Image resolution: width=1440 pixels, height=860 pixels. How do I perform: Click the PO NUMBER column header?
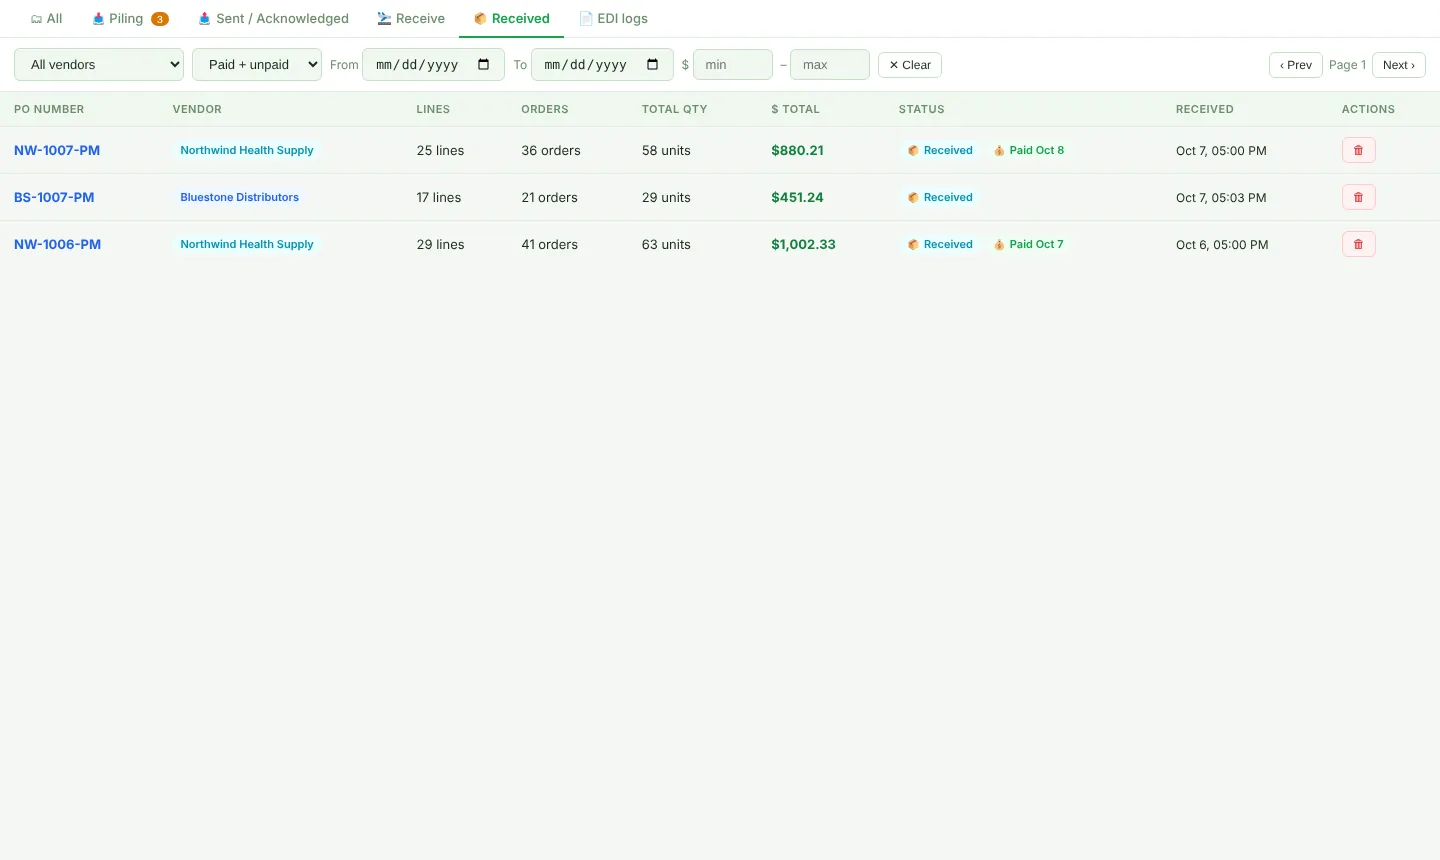pyautogui.click(x=49, y=109)
